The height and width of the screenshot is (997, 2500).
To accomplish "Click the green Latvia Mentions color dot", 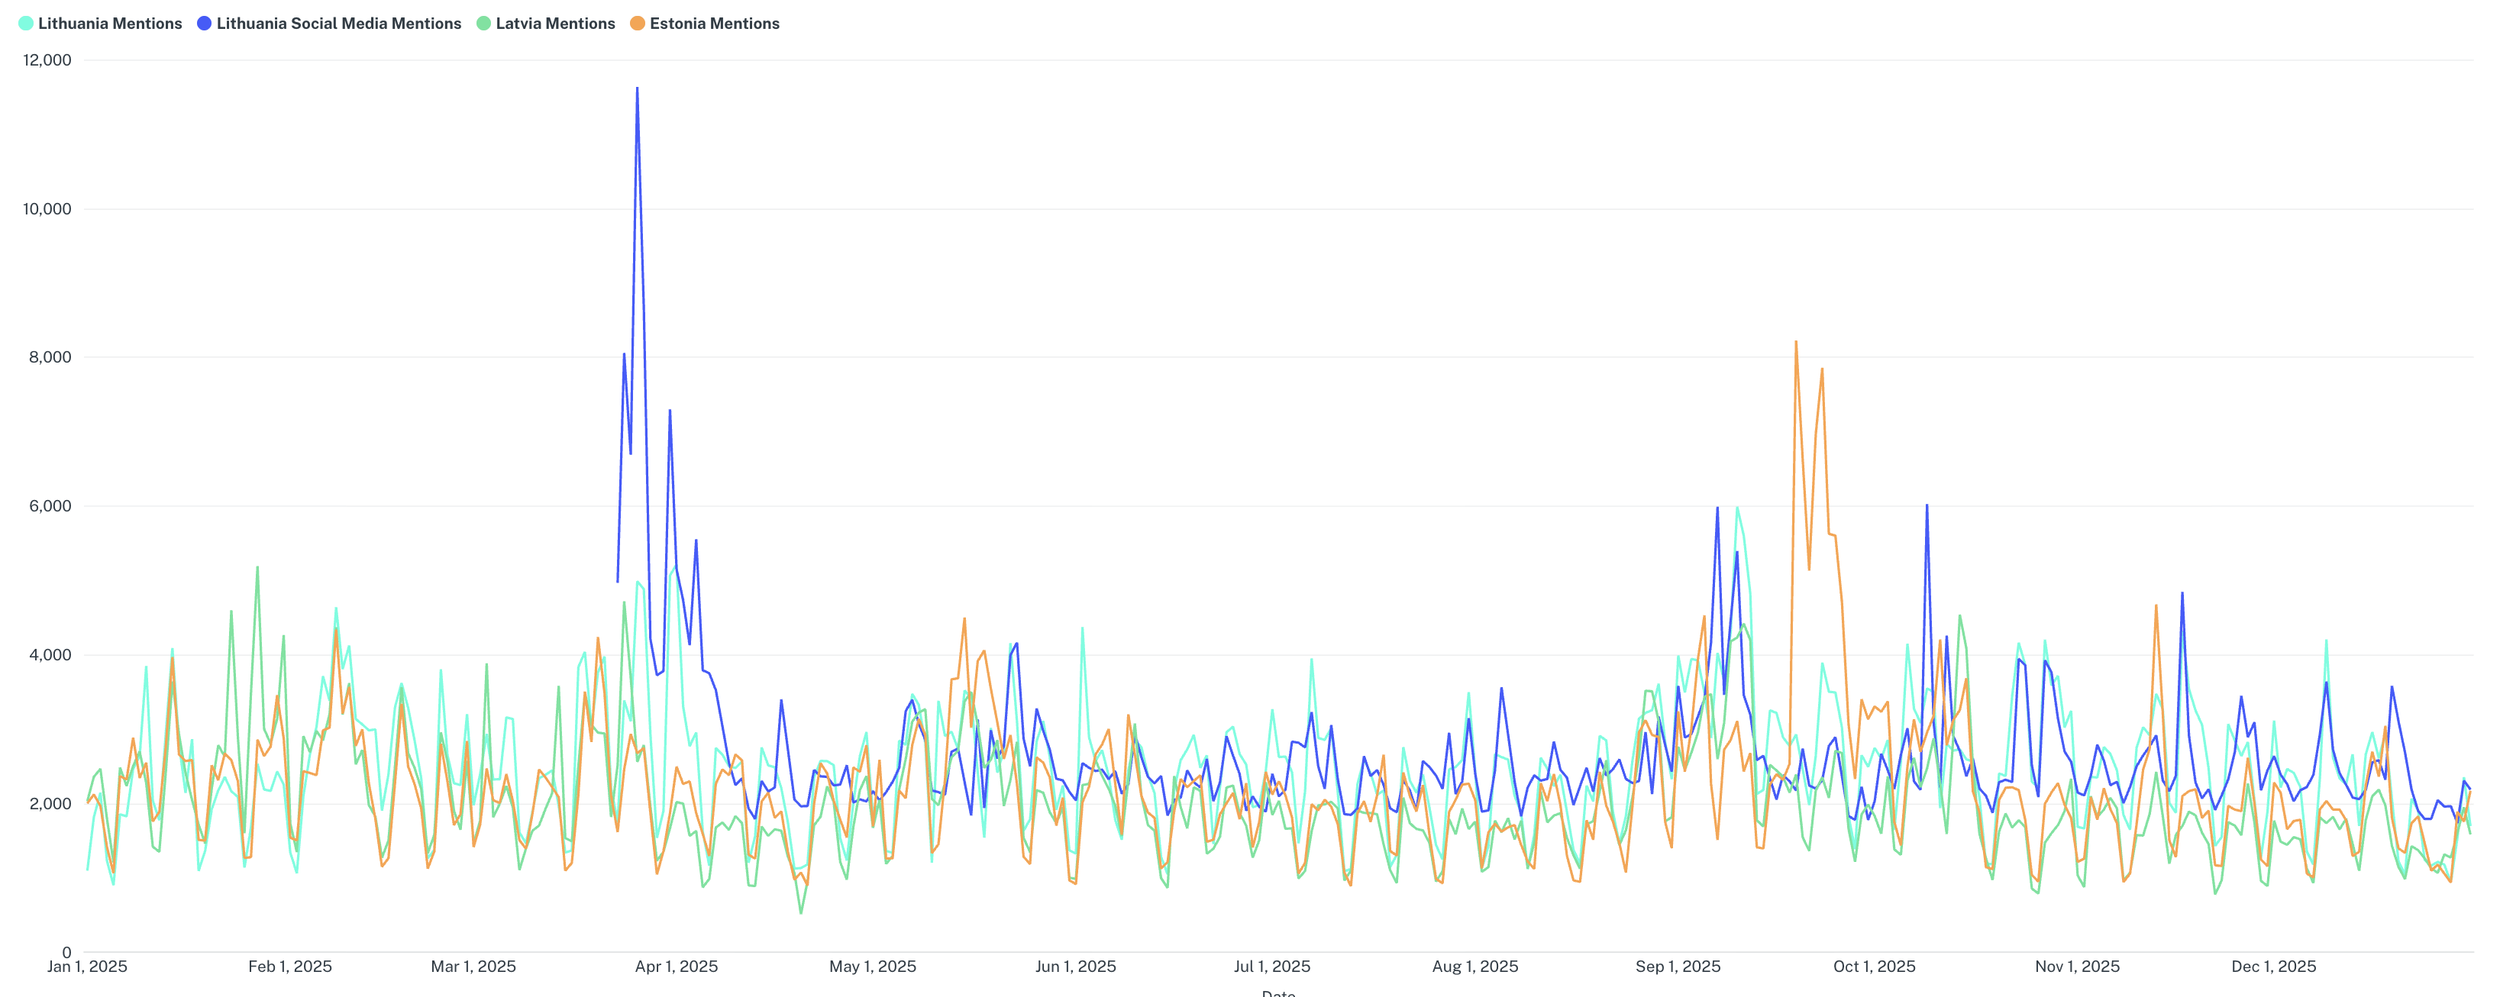I will [484, 23].
